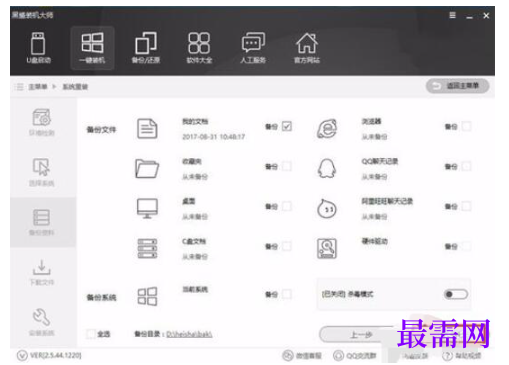The width and height of the screenshot is (509, 365).
Task: Click the QQ penguin chat record icon
Action: pyautogui.click(x=327, y=169)
